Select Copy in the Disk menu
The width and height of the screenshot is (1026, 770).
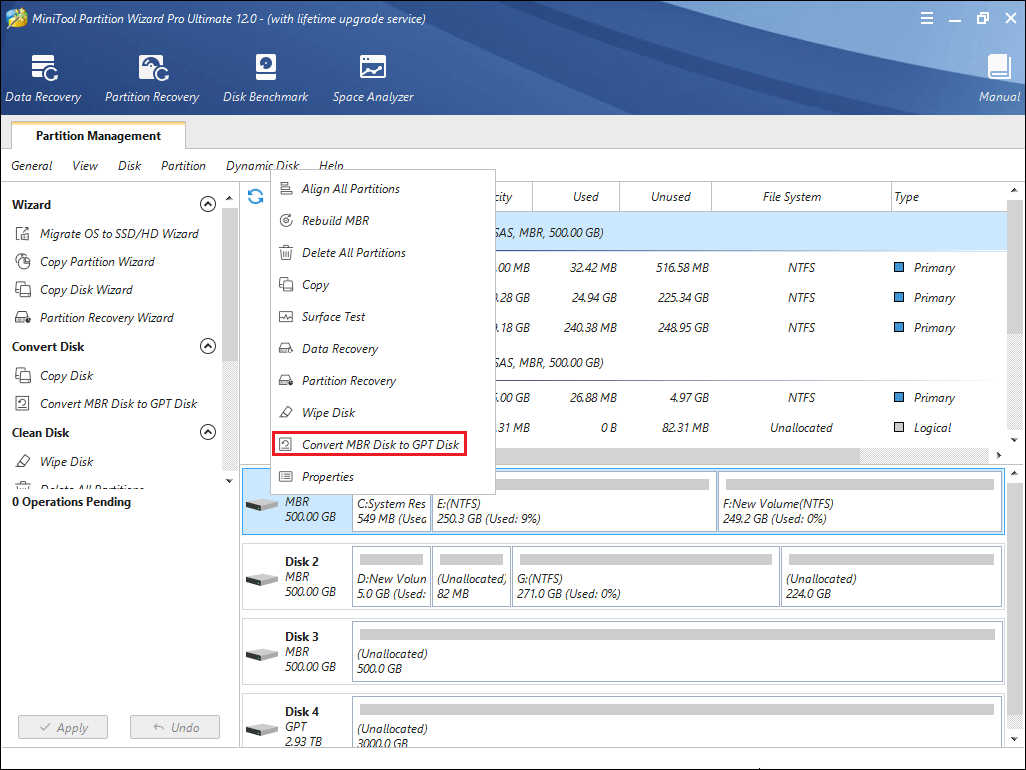pyautogui.click(x=383, y=285)
